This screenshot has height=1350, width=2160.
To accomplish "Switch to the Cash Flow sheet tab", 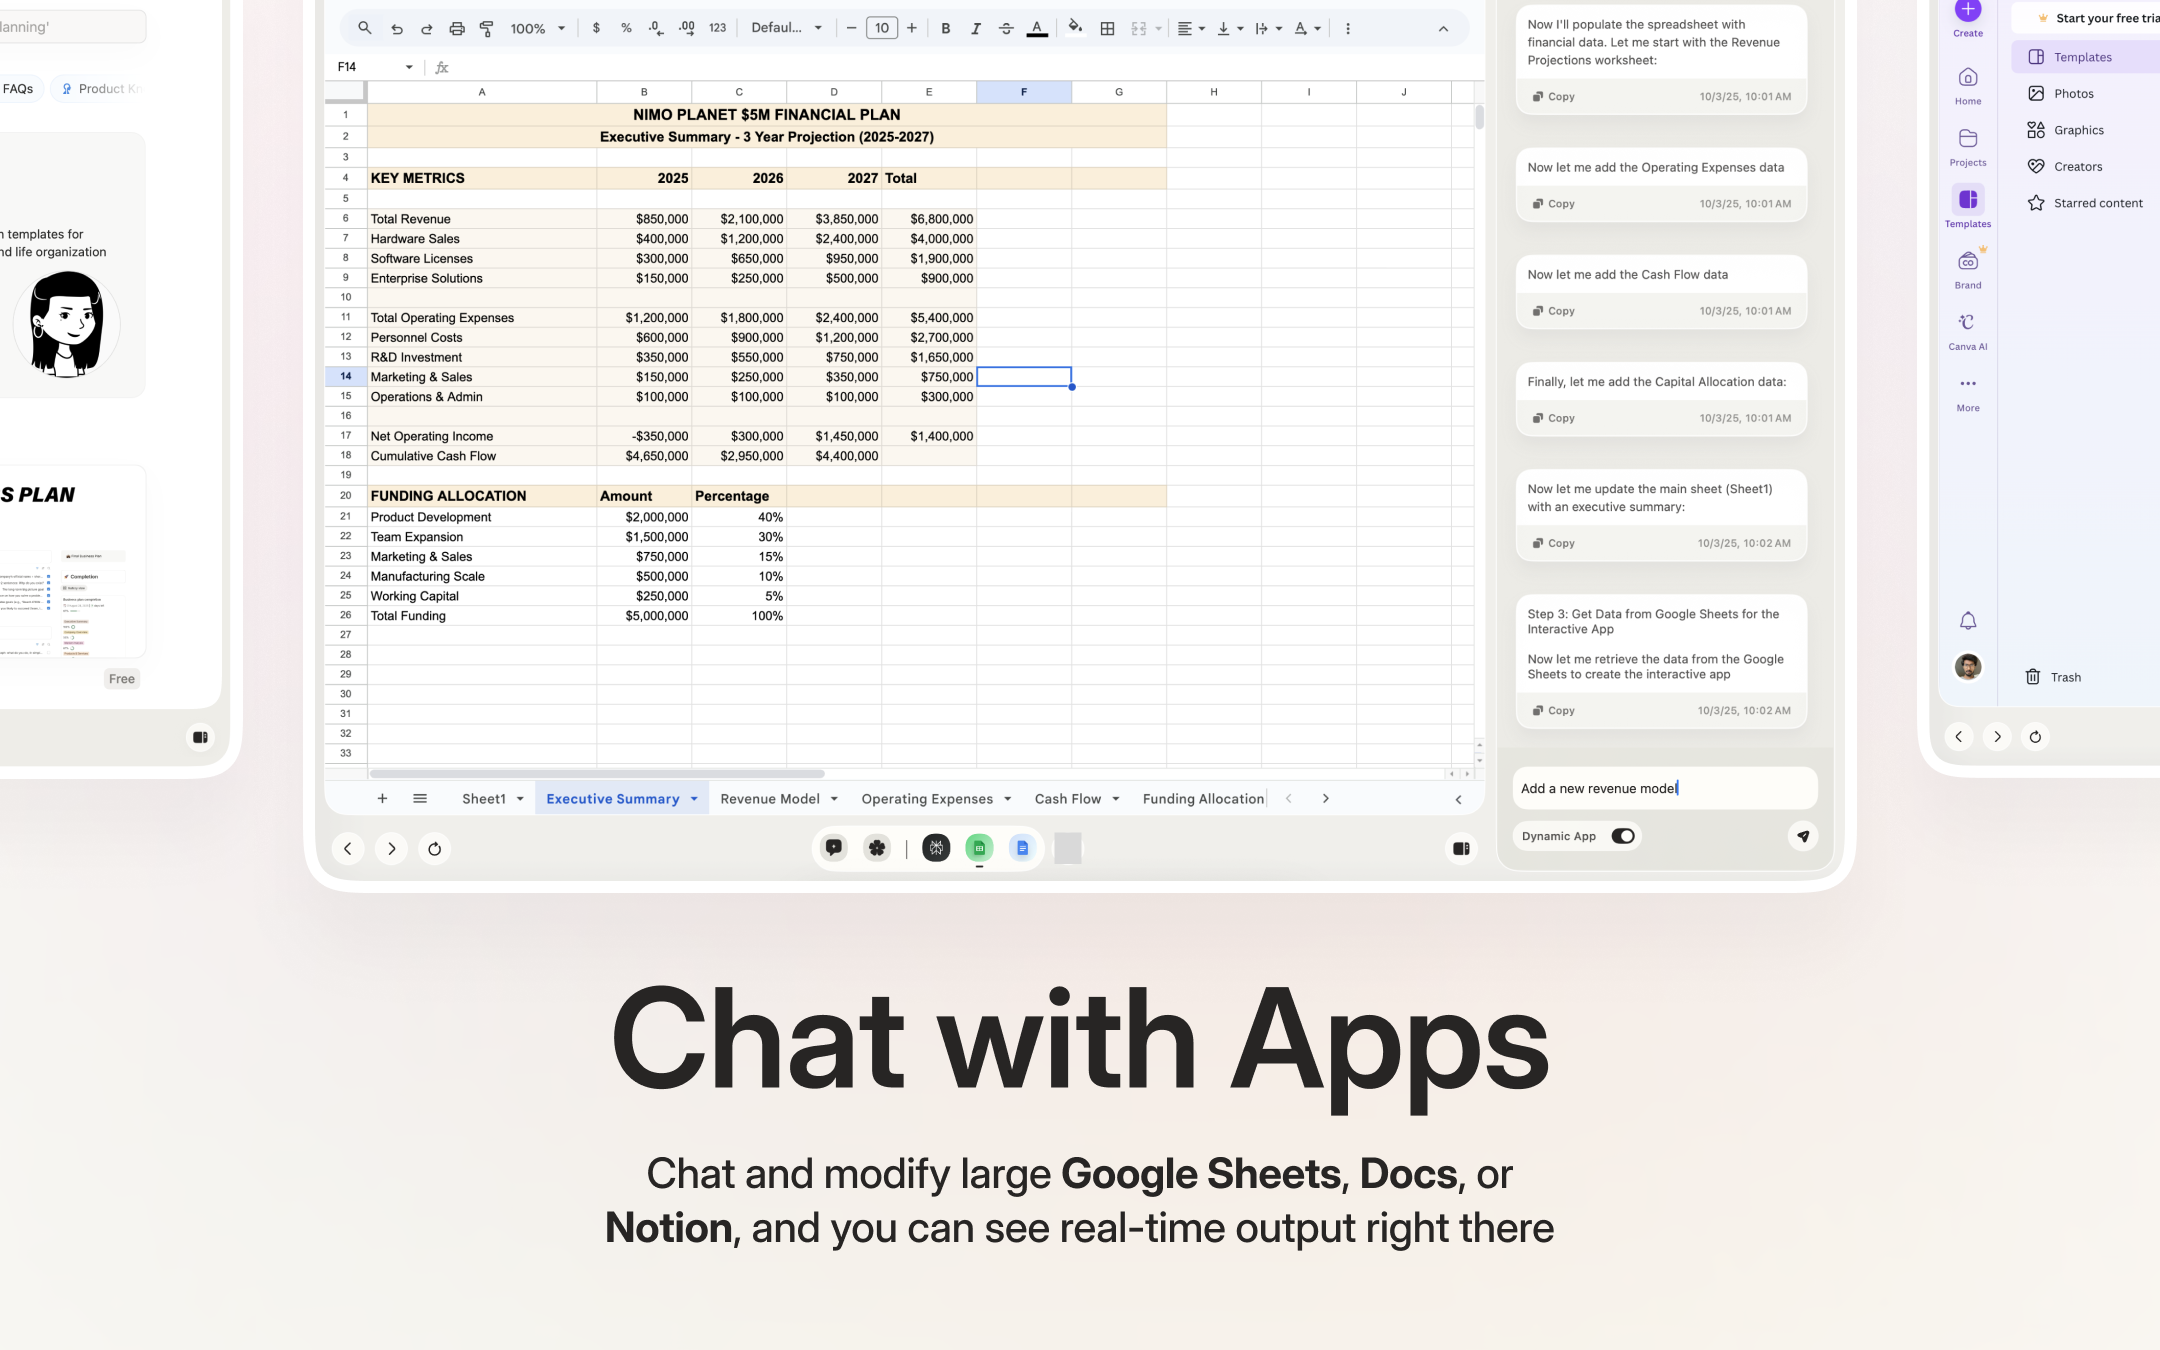I will pos(1068,798).
